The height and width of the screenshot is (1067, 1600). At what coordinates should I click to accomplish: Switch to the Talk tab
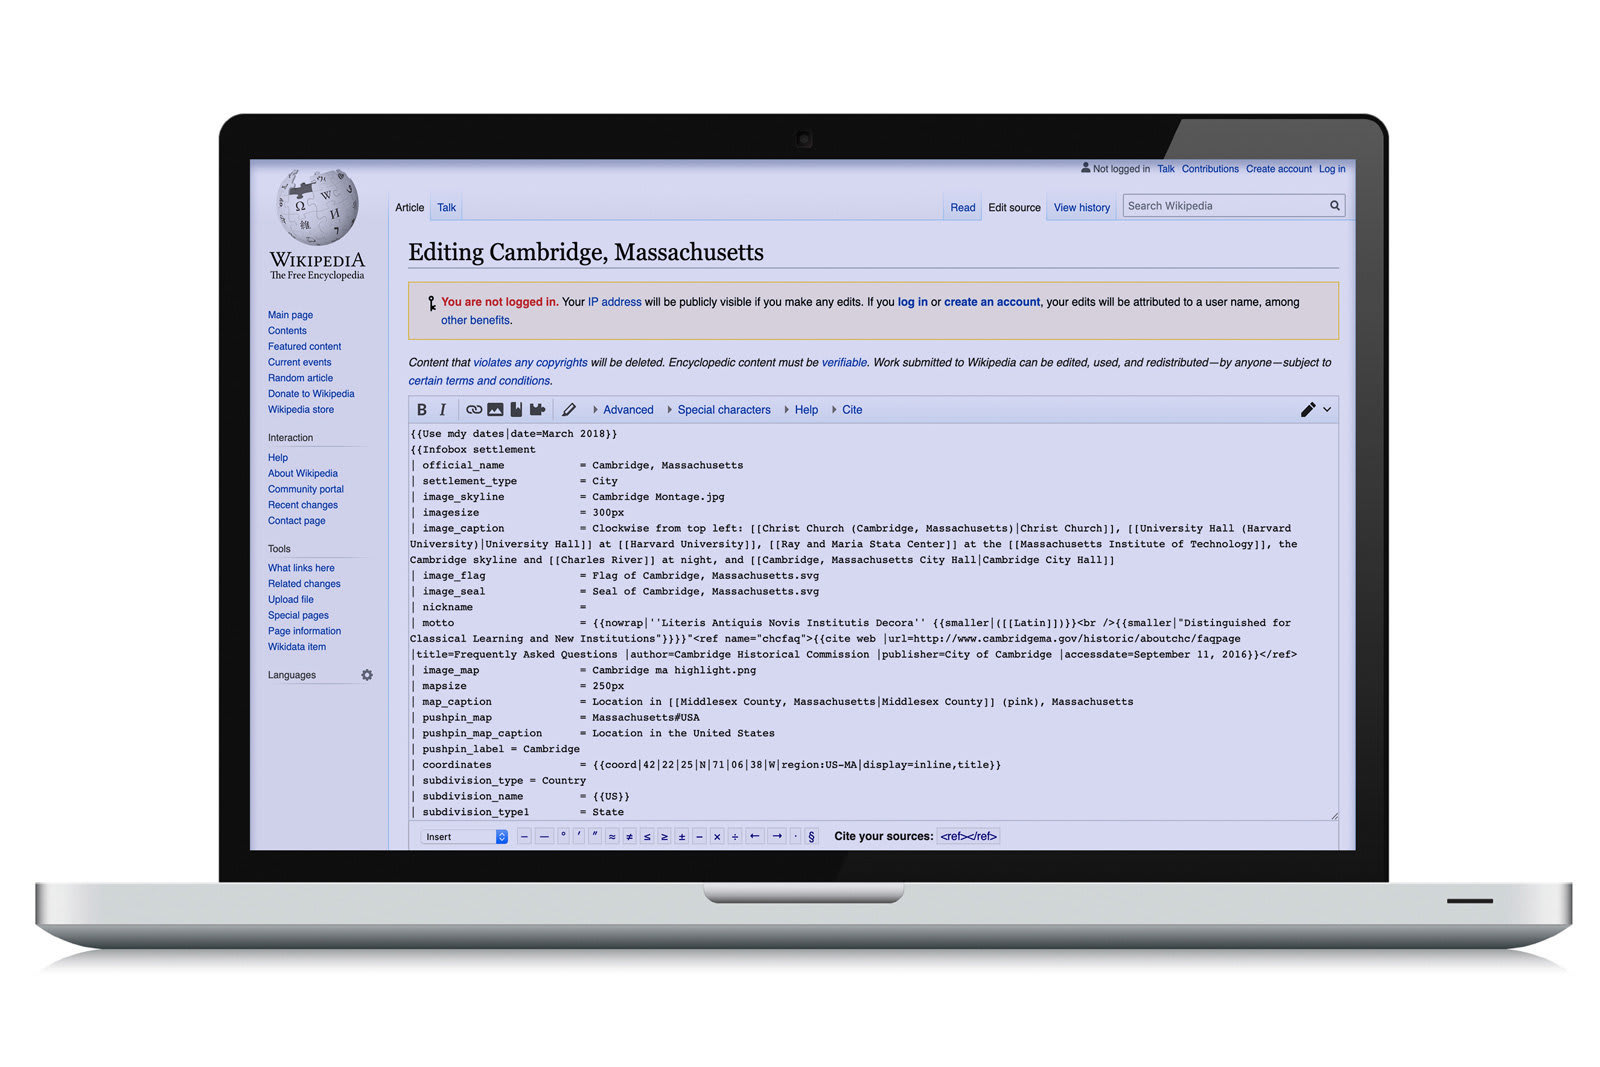(x=446, y=208)
